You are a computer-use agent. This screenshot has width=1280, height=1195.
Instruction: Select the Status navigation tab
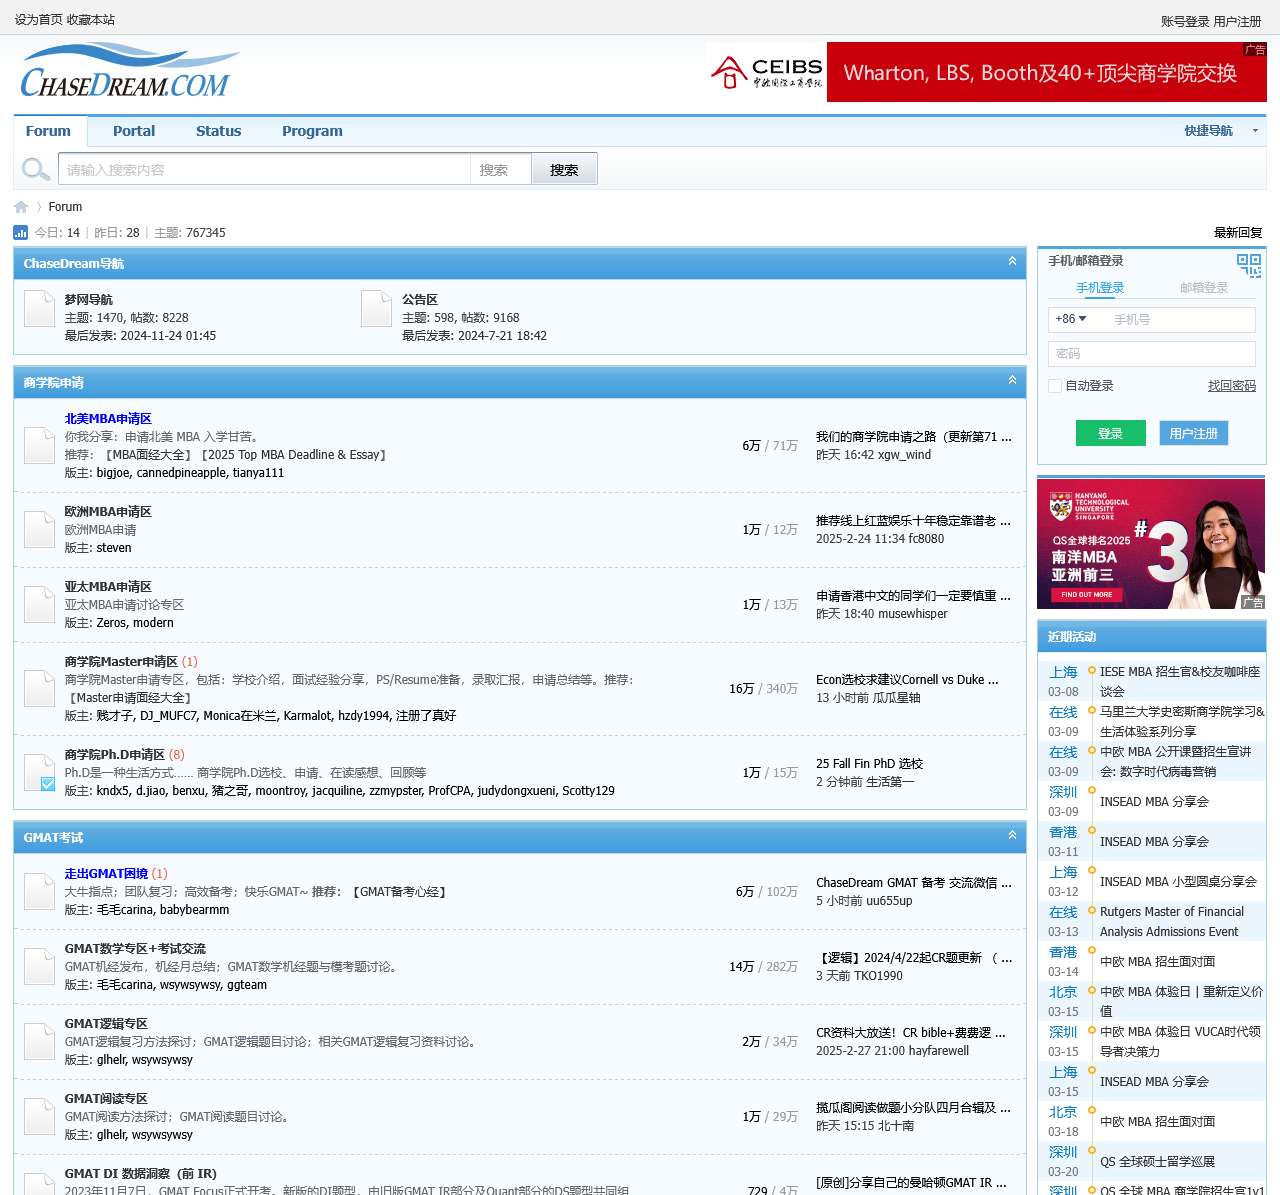point(218,131)
